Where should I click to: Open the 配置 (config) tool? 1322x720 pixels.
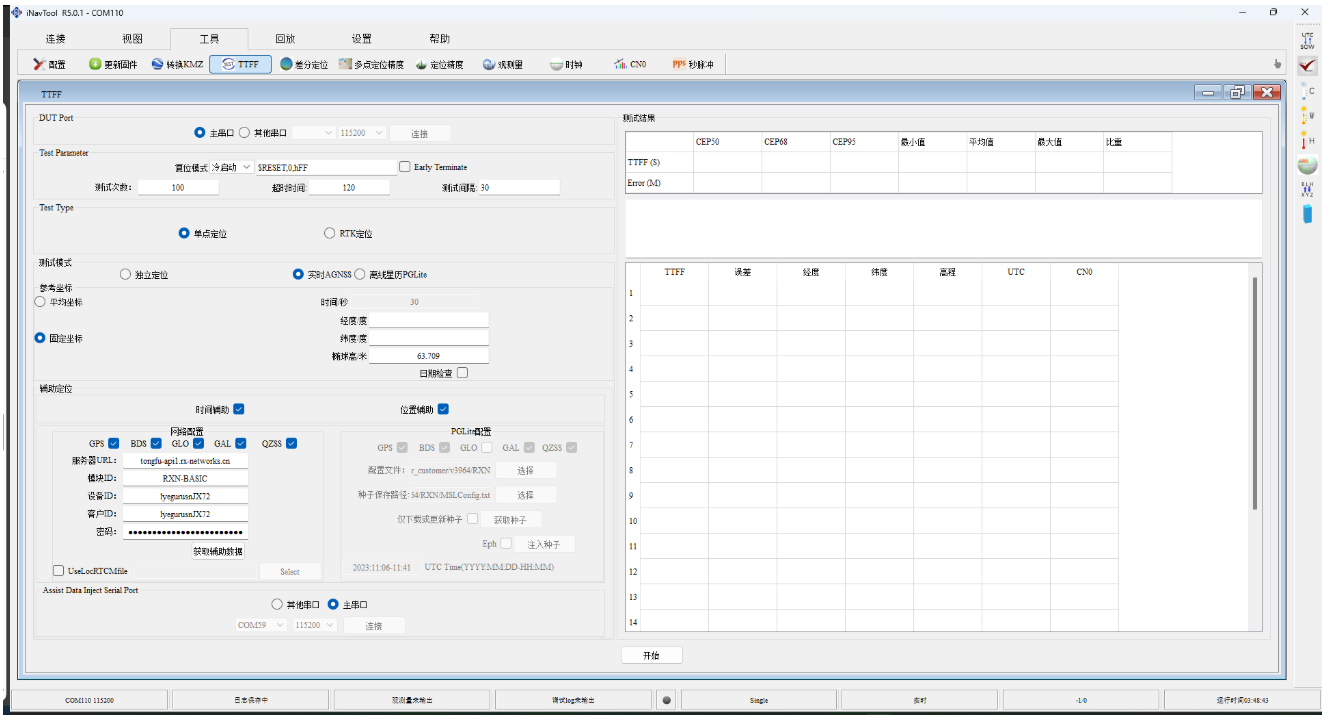49,64
